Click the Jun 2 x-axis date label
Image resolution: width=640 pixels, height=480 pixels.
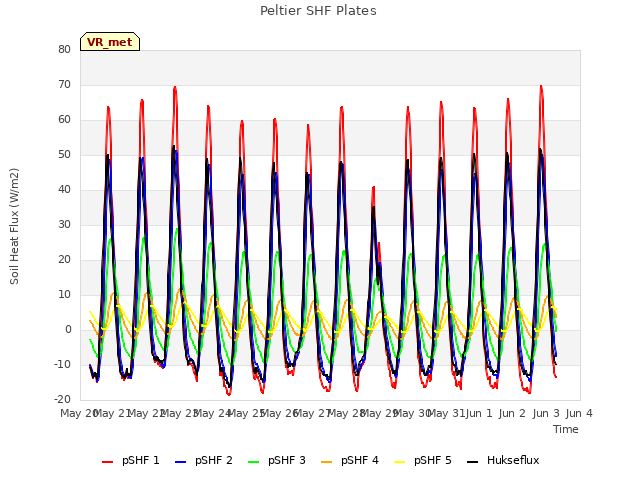pos(512,413)
